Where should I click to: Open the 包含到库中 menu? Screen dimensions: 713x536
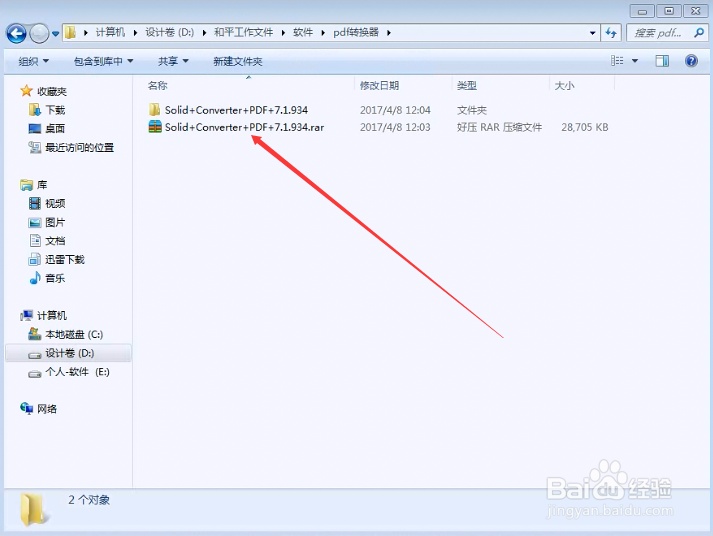click(x=103, y=61)
